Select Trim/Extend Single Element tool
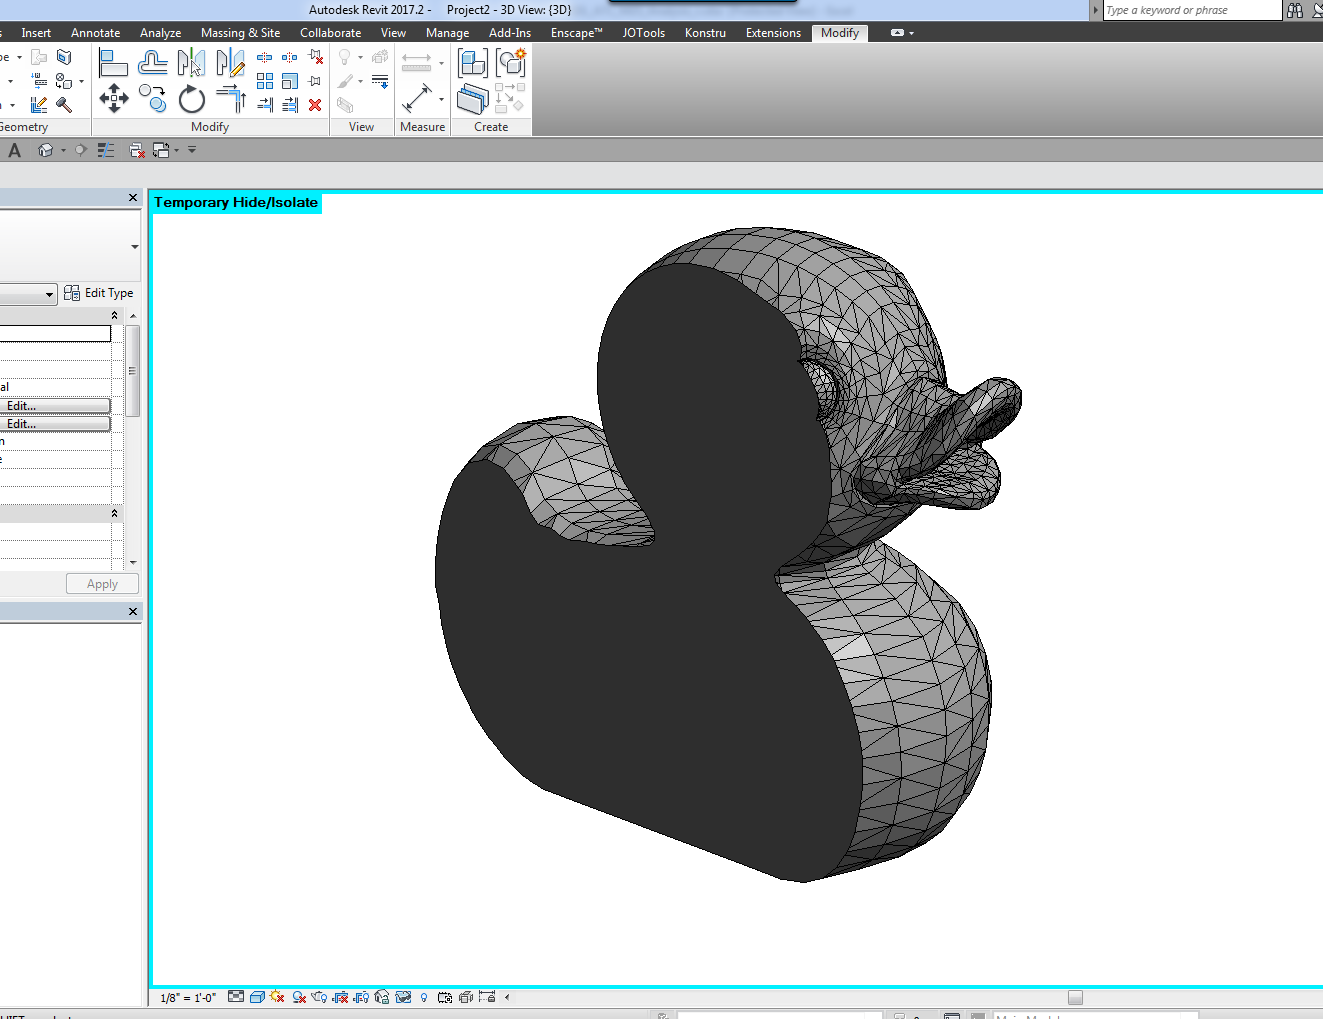 (x=265, y=104)
